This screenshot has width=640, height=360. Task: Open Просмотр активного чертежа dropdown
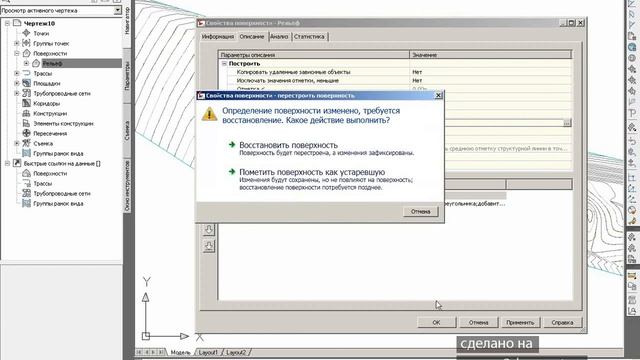tap(117, 10)
